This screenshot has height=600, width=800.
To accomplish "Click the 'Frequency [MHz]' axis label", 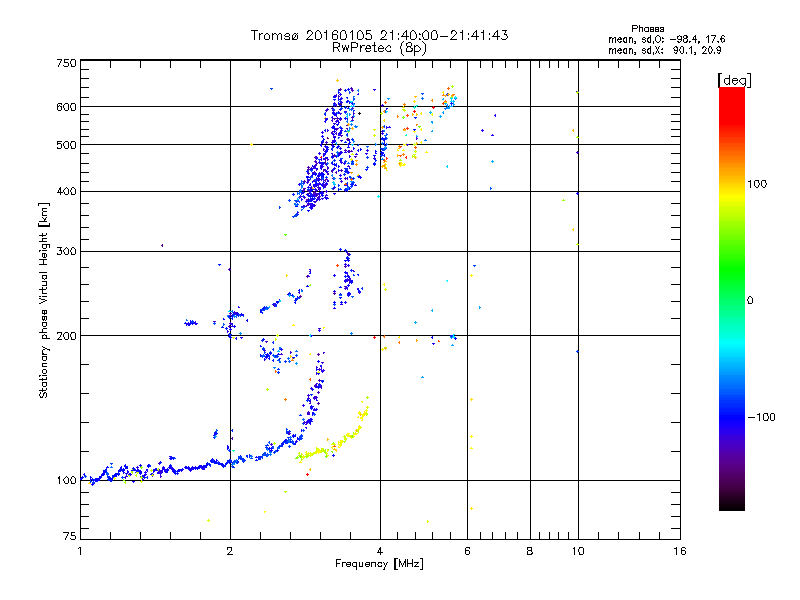I will click(x=379, y=564).
